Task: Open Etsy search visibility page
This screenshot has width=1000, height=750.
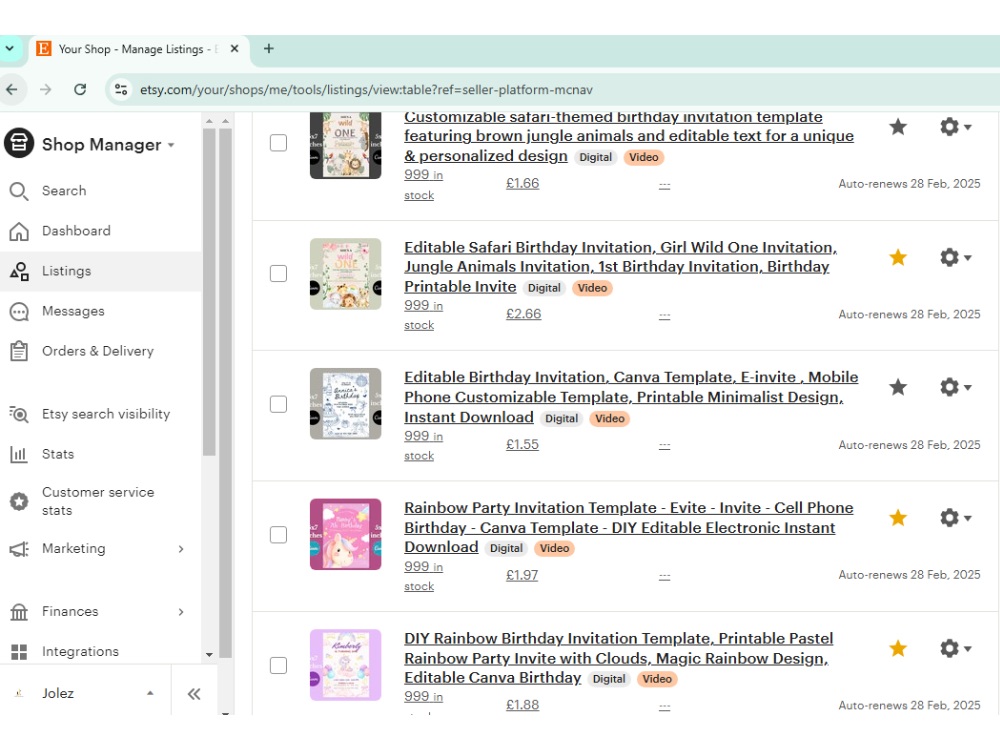Action: 101,415
